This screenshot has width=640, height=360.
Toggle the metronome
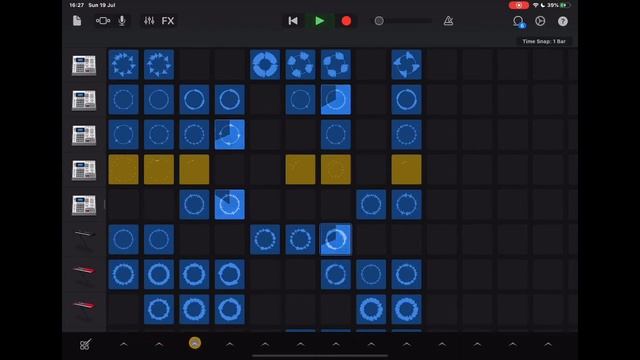tap(448, 21)
